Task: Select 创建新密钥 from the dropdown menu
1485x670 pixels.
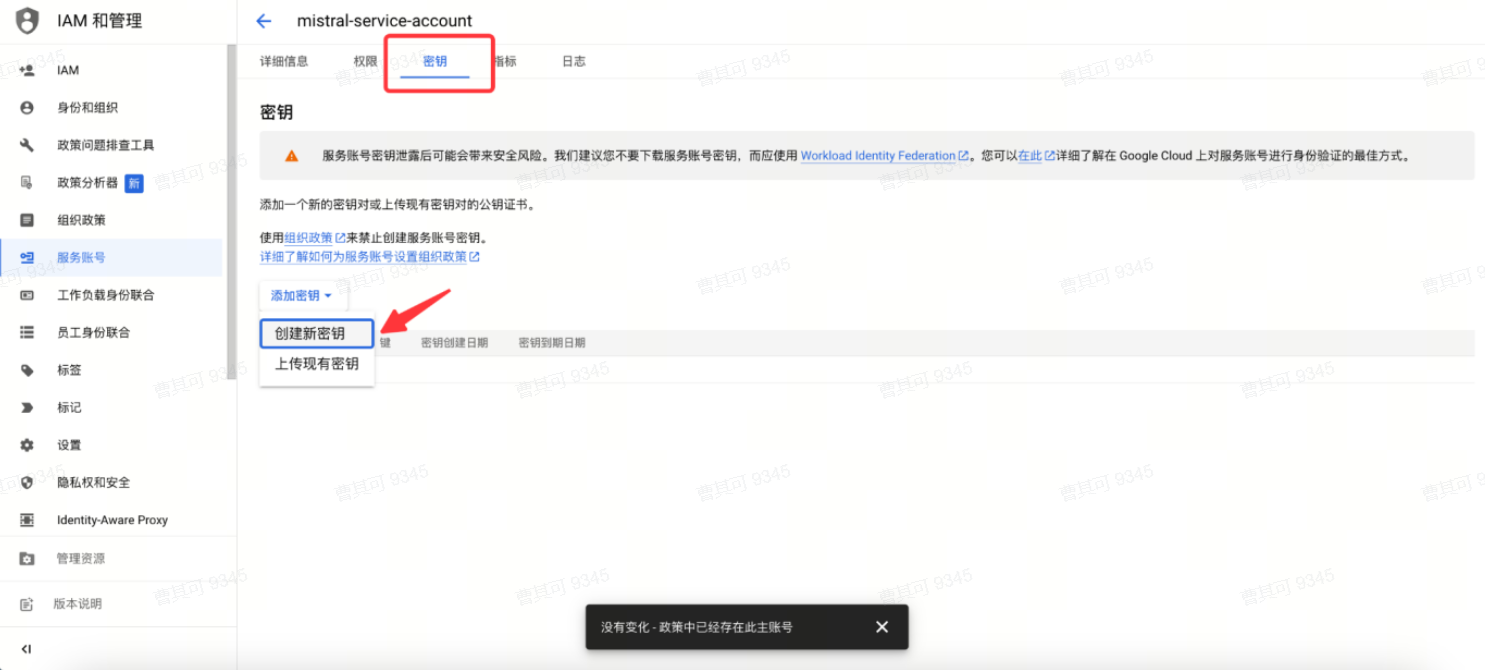Action: pyautogui.click(x=316, y=334)
